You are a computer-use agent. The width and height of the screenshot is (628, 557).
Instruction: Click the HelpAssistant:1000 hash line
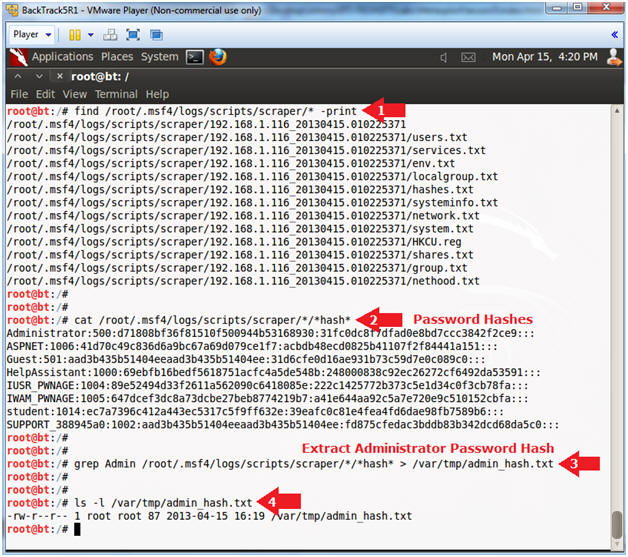(x=274, y=372)
